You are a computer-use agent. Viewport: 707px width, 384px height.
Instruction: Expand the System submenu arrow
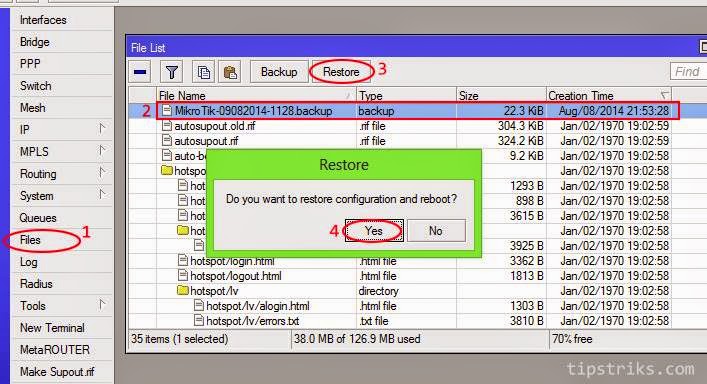tap(102, 195)
